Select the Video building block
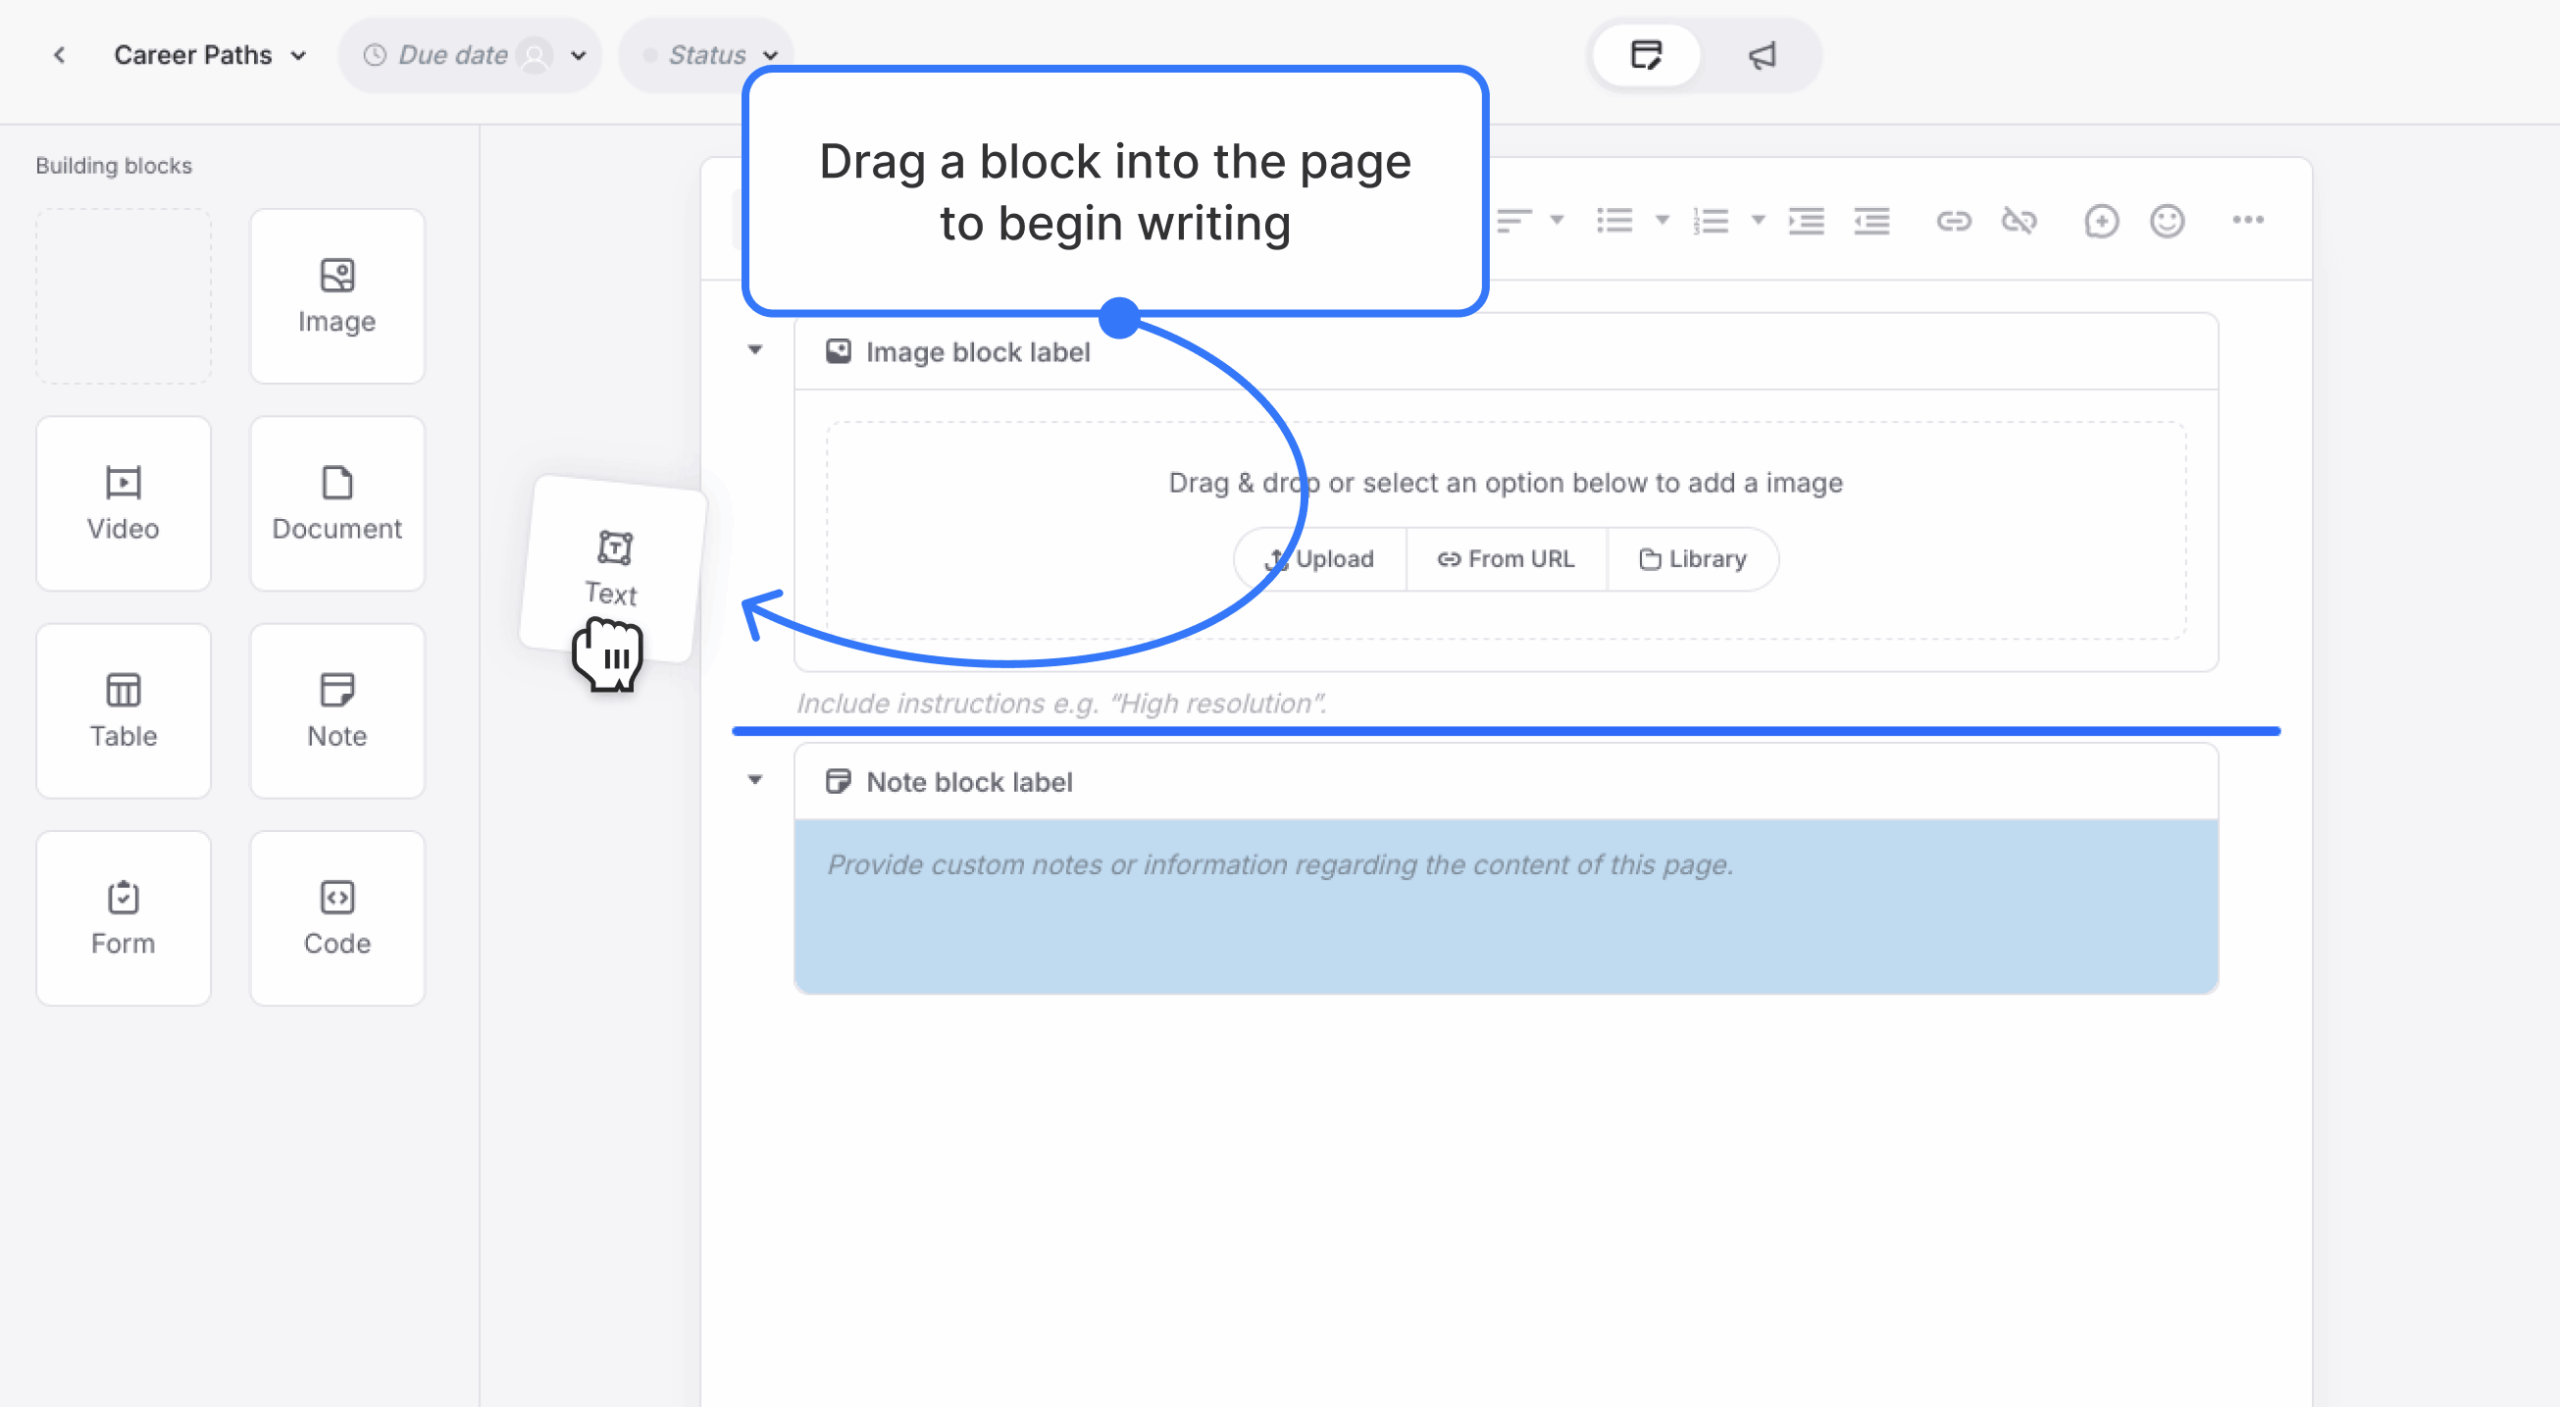Screen dimensions: 2560x1407 (123, 503)
